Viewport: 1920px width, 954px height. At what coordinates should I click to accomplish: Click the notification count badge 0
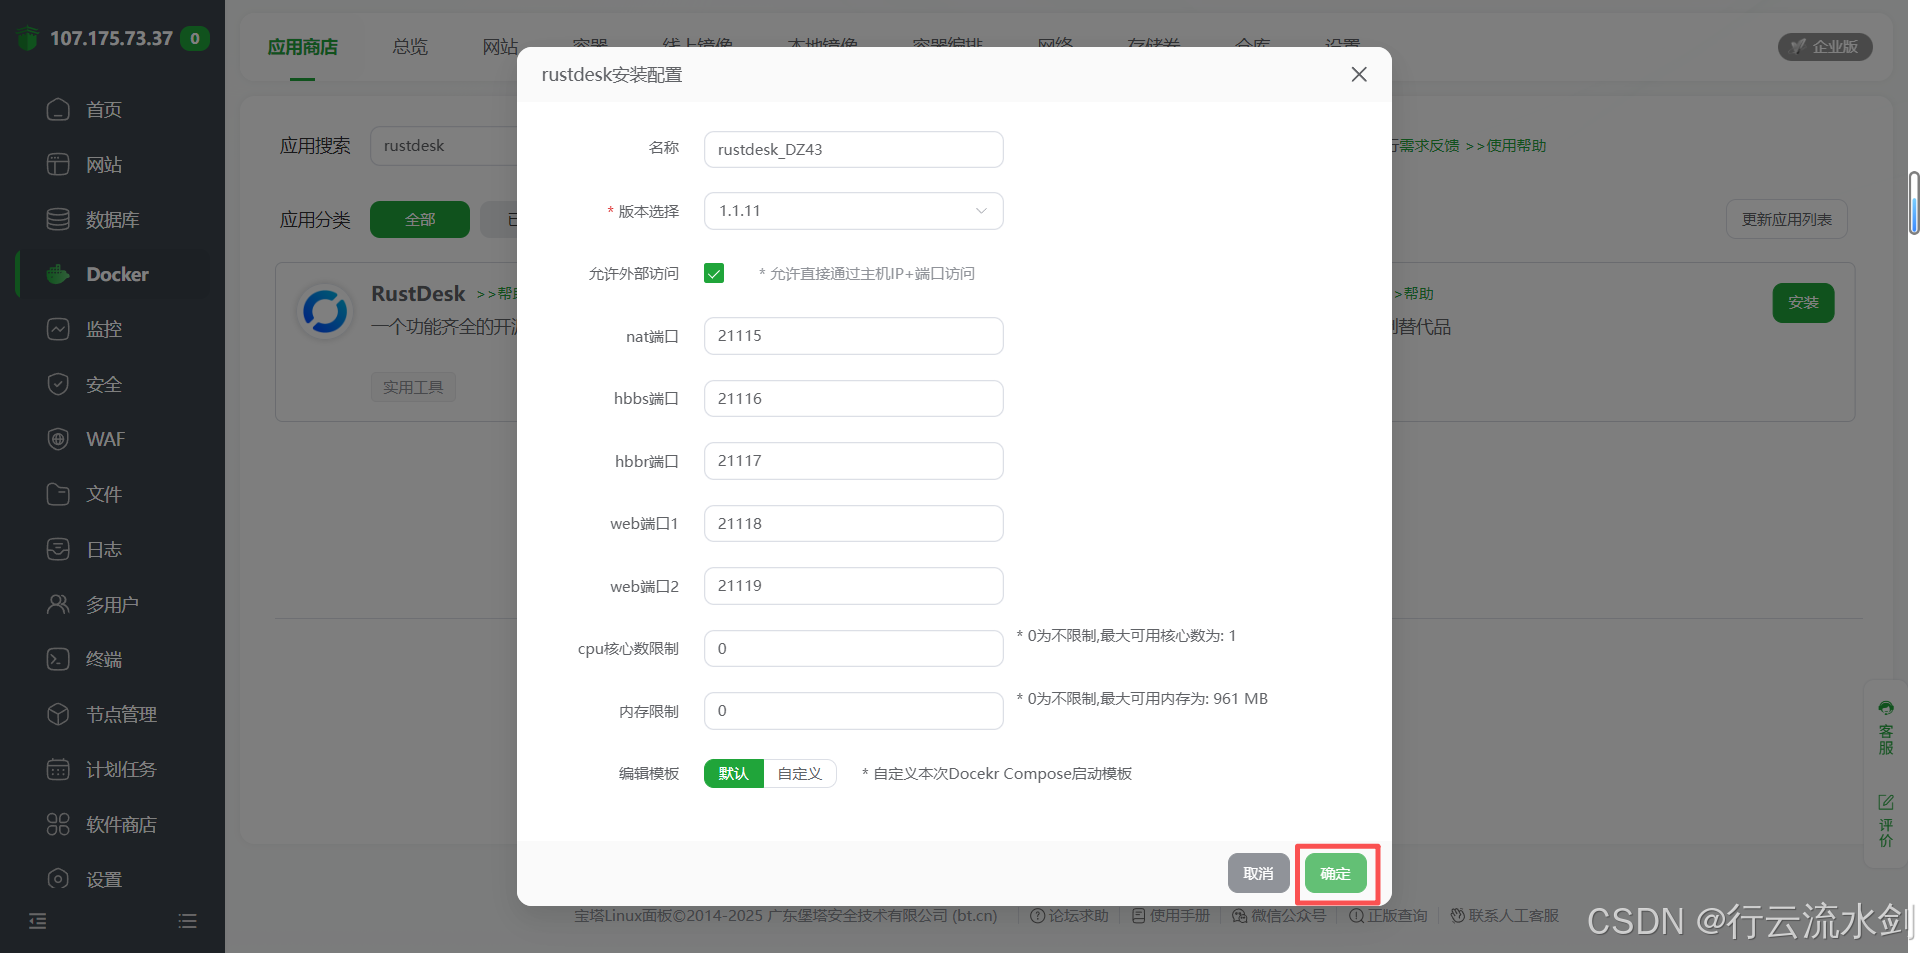point(195,39)
